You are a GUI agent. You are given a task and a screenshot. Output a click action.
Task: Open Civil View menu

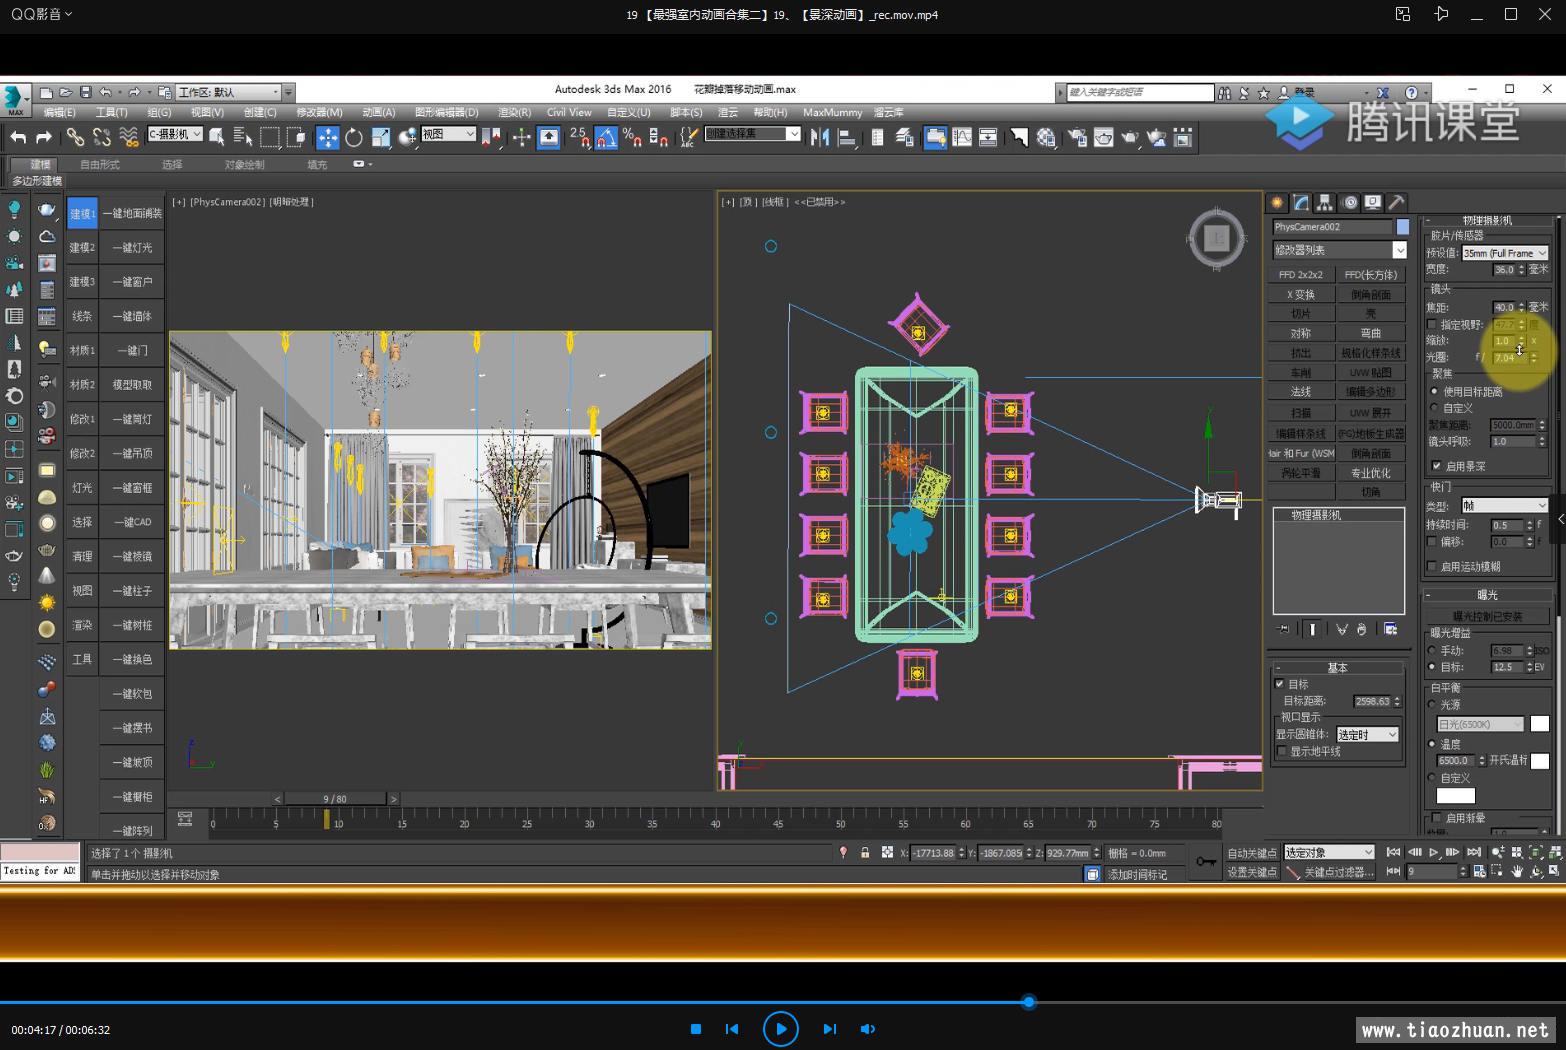[569, 112]
